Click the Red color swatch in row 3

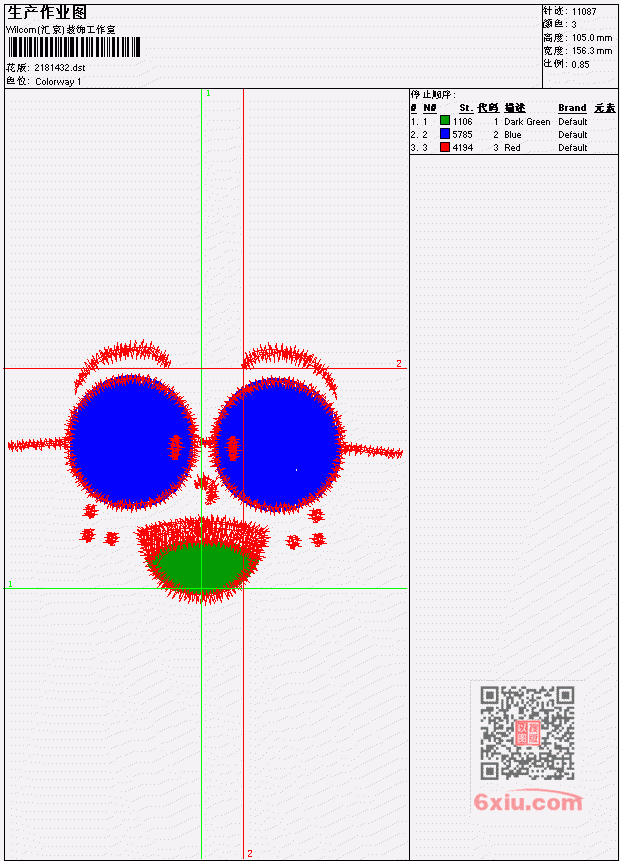pyautogui.click(x=445, y=147)
